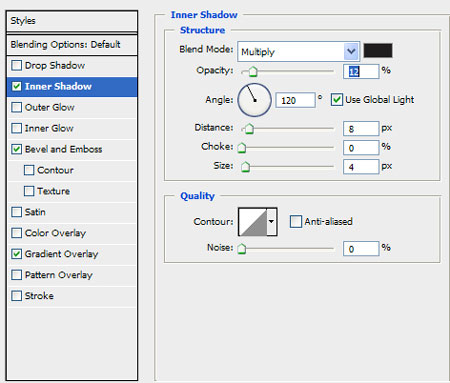The width and height of the screenshot is (450, 383).
Task: Open the Color Overlay settings
Action: tap(55, 233)
